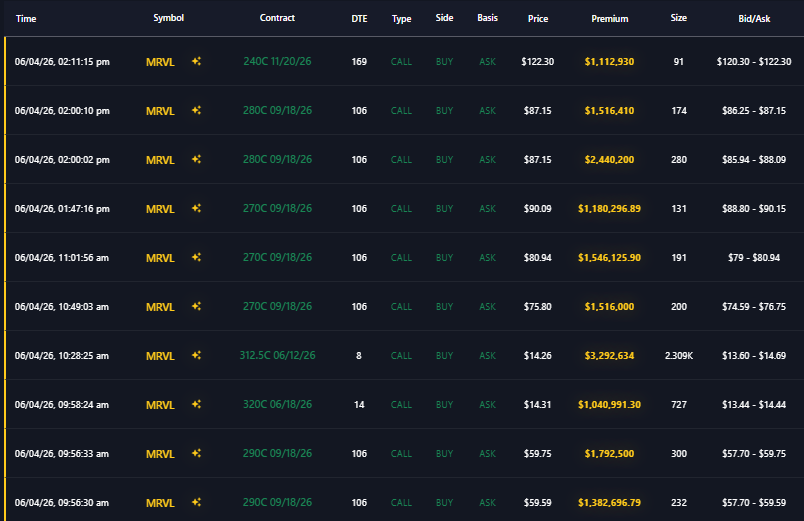Click the 06/04/26, 09:56:30 am timestamp
This screenshot has height=521, width=804.
tap(62, 503)
